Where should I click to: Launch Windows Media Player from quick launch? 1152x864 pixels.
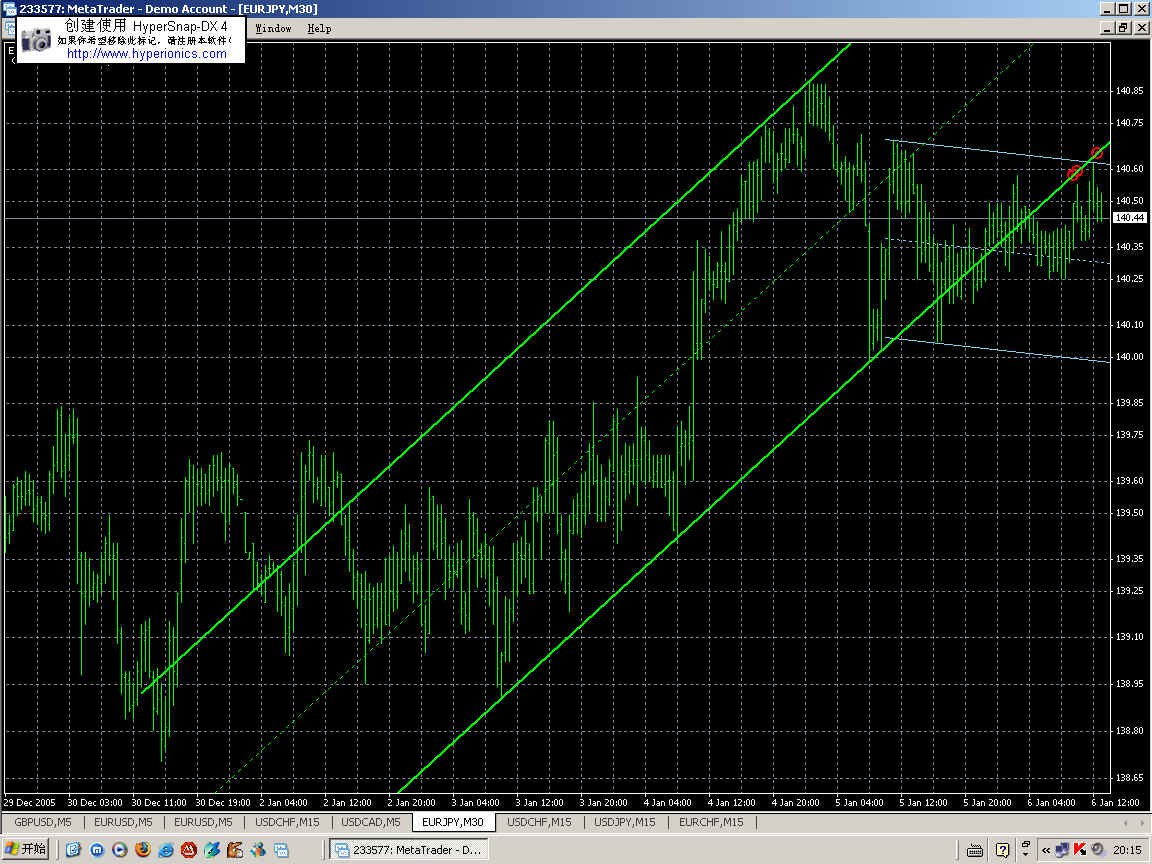(x=120, y=850)
